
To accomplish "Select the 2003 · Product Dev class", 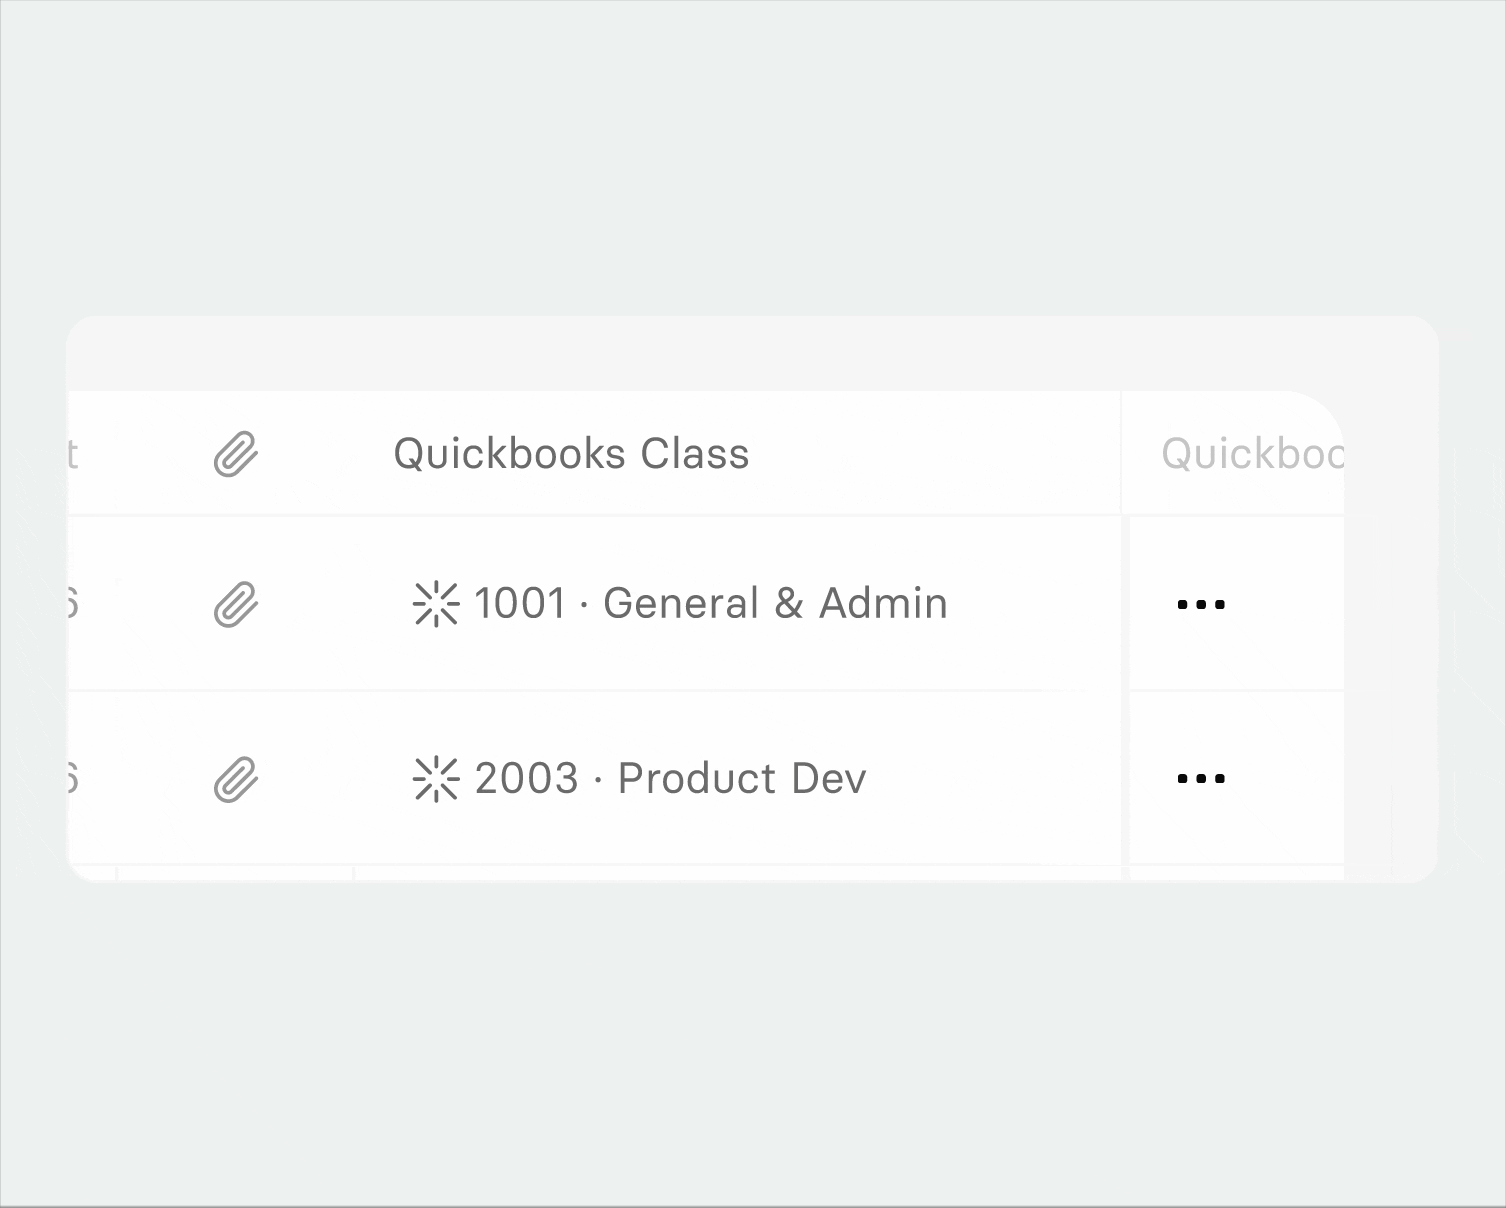I will [670, 779].
